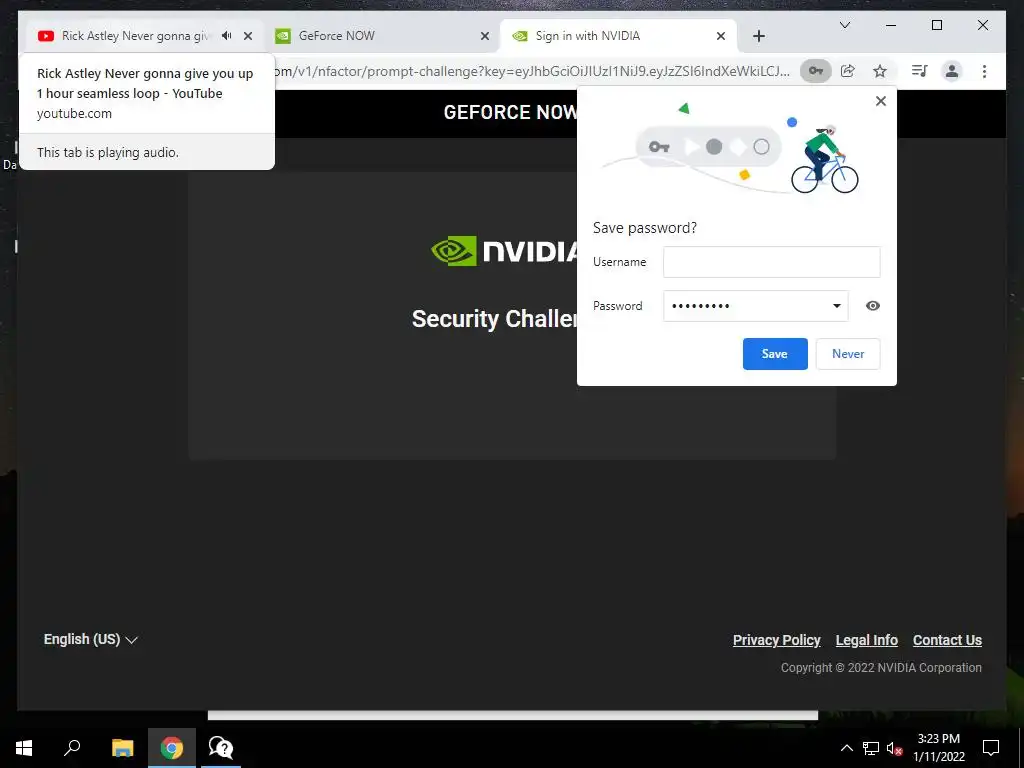Click the Username field
This screenshot has width=1024, height=768.
point(771,262)
